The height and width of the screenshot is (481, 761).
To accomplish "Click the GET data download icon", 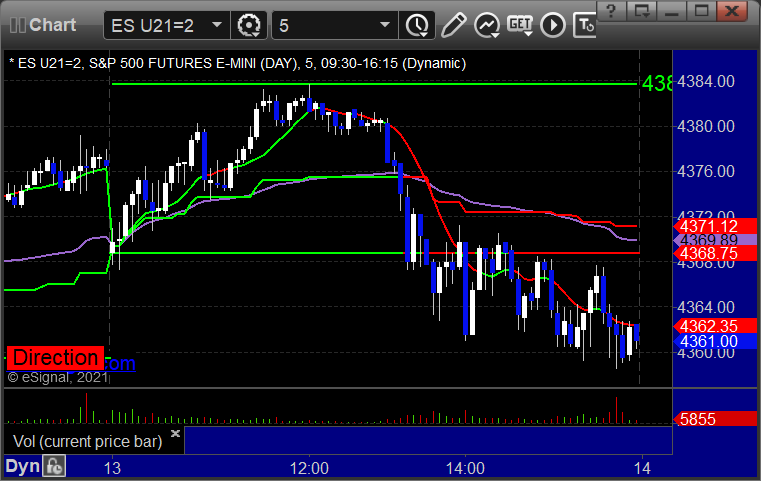I will (520, 25).
